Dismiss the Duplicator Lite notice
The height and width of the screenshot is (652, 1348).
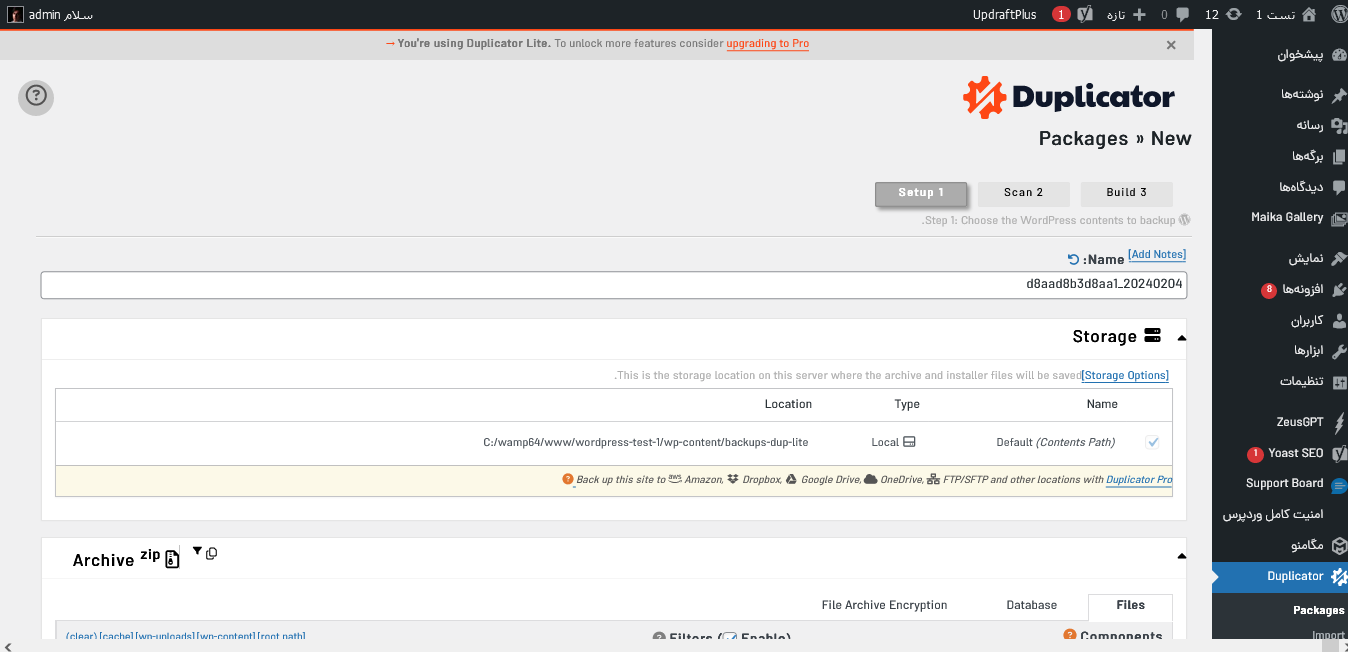(1171, 45)
